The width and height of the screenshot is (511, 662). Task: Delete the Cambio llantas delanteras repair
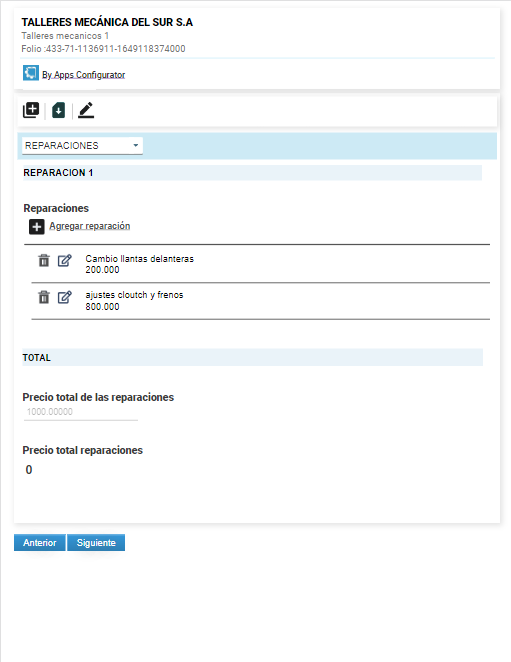44,260
